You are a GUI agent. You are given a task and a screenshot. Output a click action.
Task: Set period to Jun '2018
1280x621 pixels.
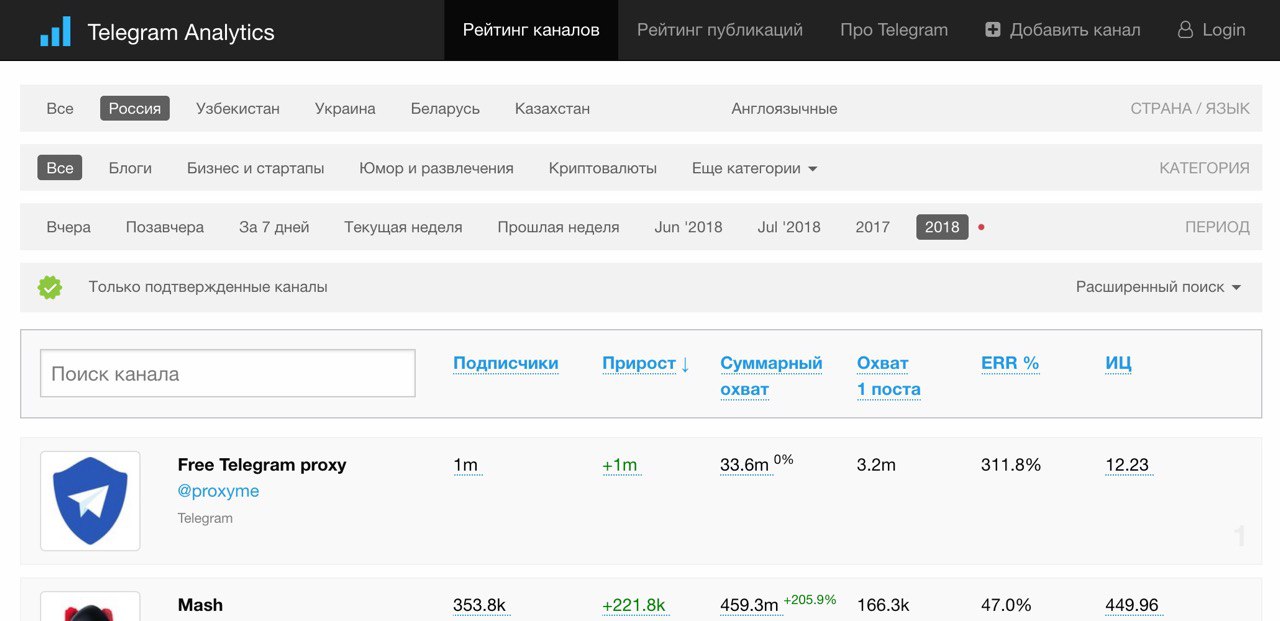[688, 227]
